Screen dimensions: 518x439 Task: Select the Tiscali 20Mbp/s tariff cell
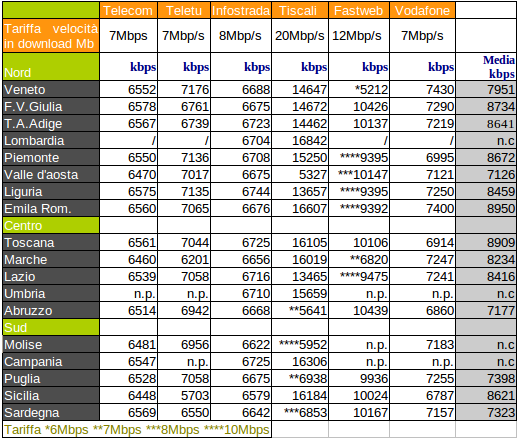(x=300, y=35)
